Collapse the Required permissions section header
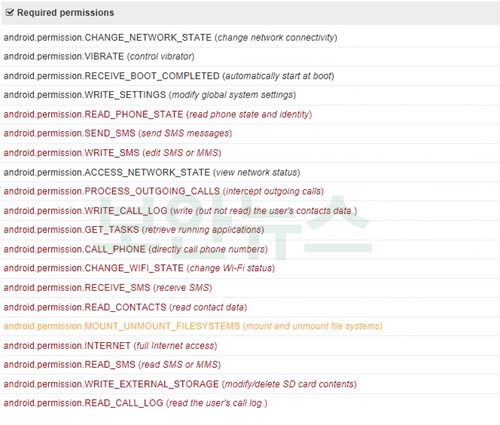Screen dimensions: 500x425 pyautogui.click(x=250, y=13)
